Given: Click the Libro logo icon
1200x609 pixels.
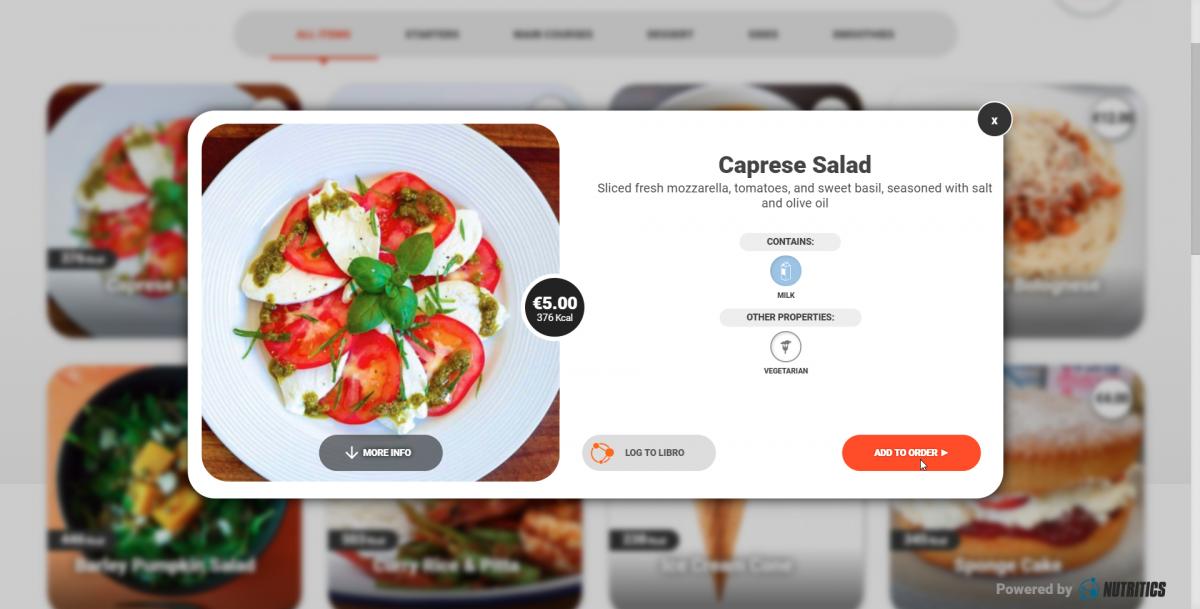Looking at the screenshot, I should coord(602,453).
